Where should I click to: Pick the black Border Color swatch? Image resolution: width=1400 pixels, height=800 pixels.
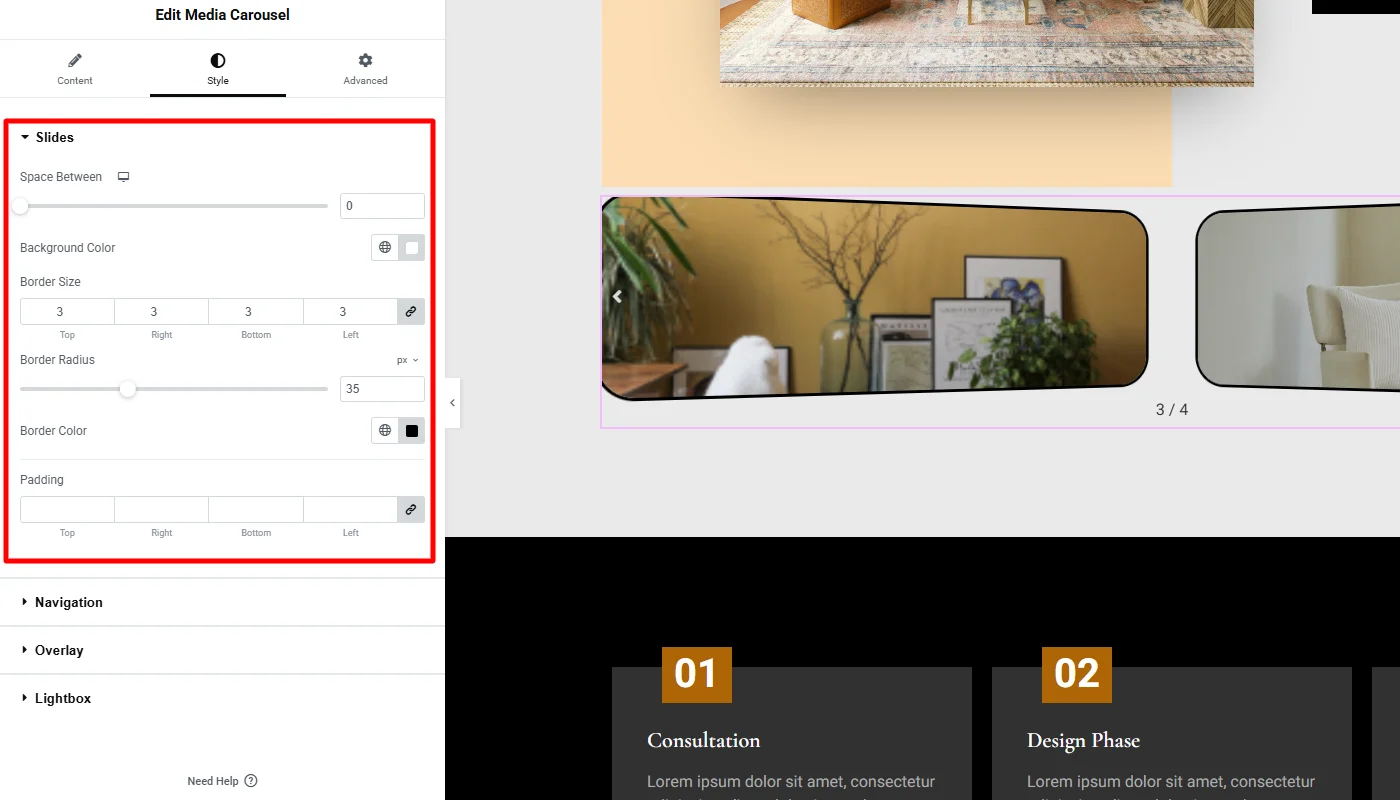point(412,430)
